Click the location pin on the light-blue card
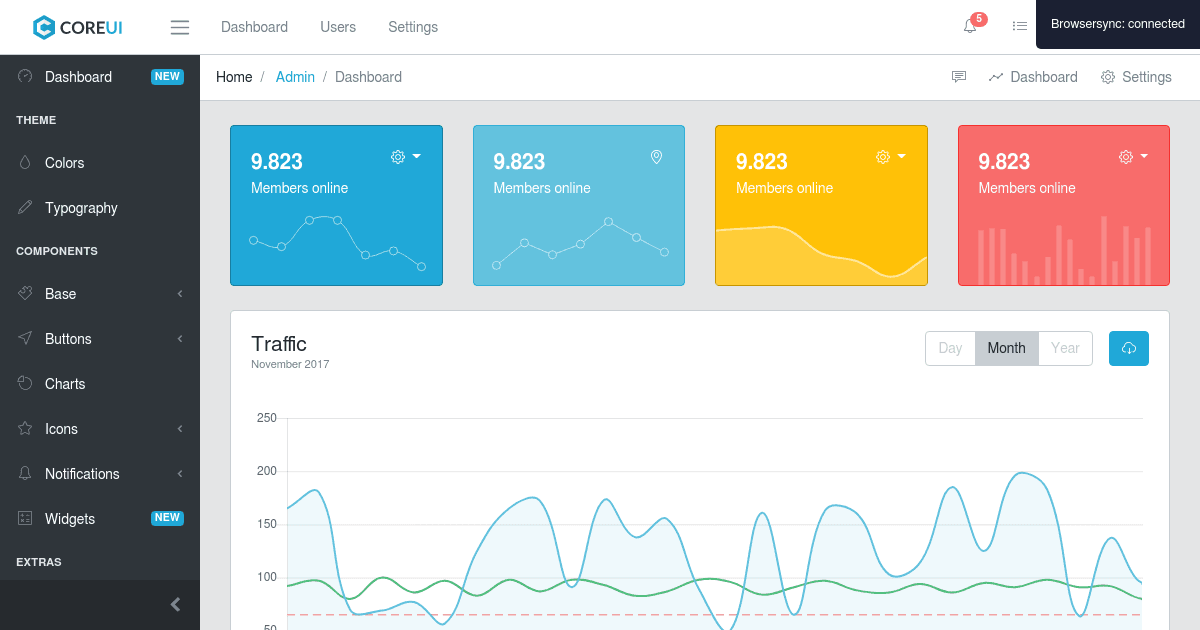This screenshot has height=630, width=1200. [656, 157]
